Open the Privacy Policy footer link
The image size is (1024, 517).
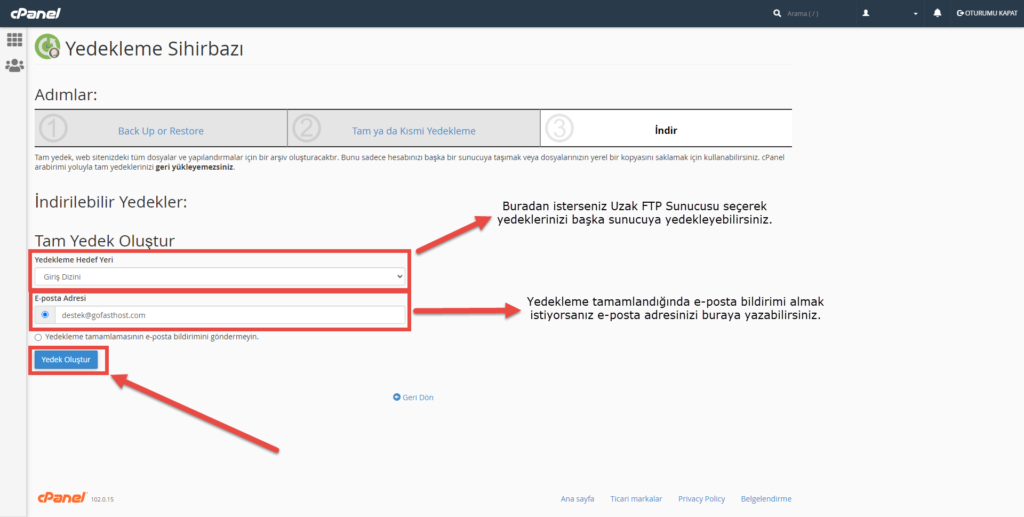click(x=701, y=498)
